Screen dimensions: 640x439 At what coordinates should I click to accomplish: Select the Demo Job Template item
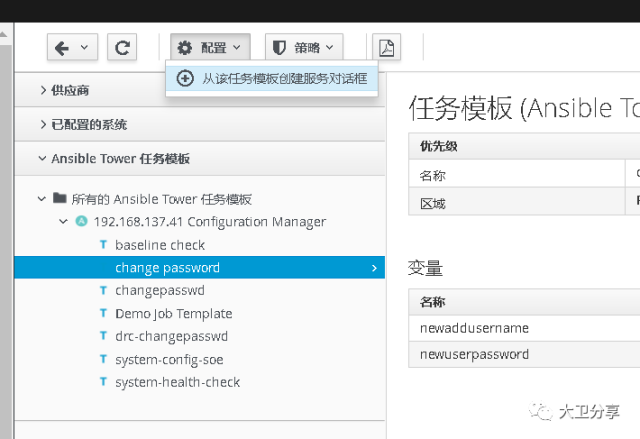click(x=174, y=313)
